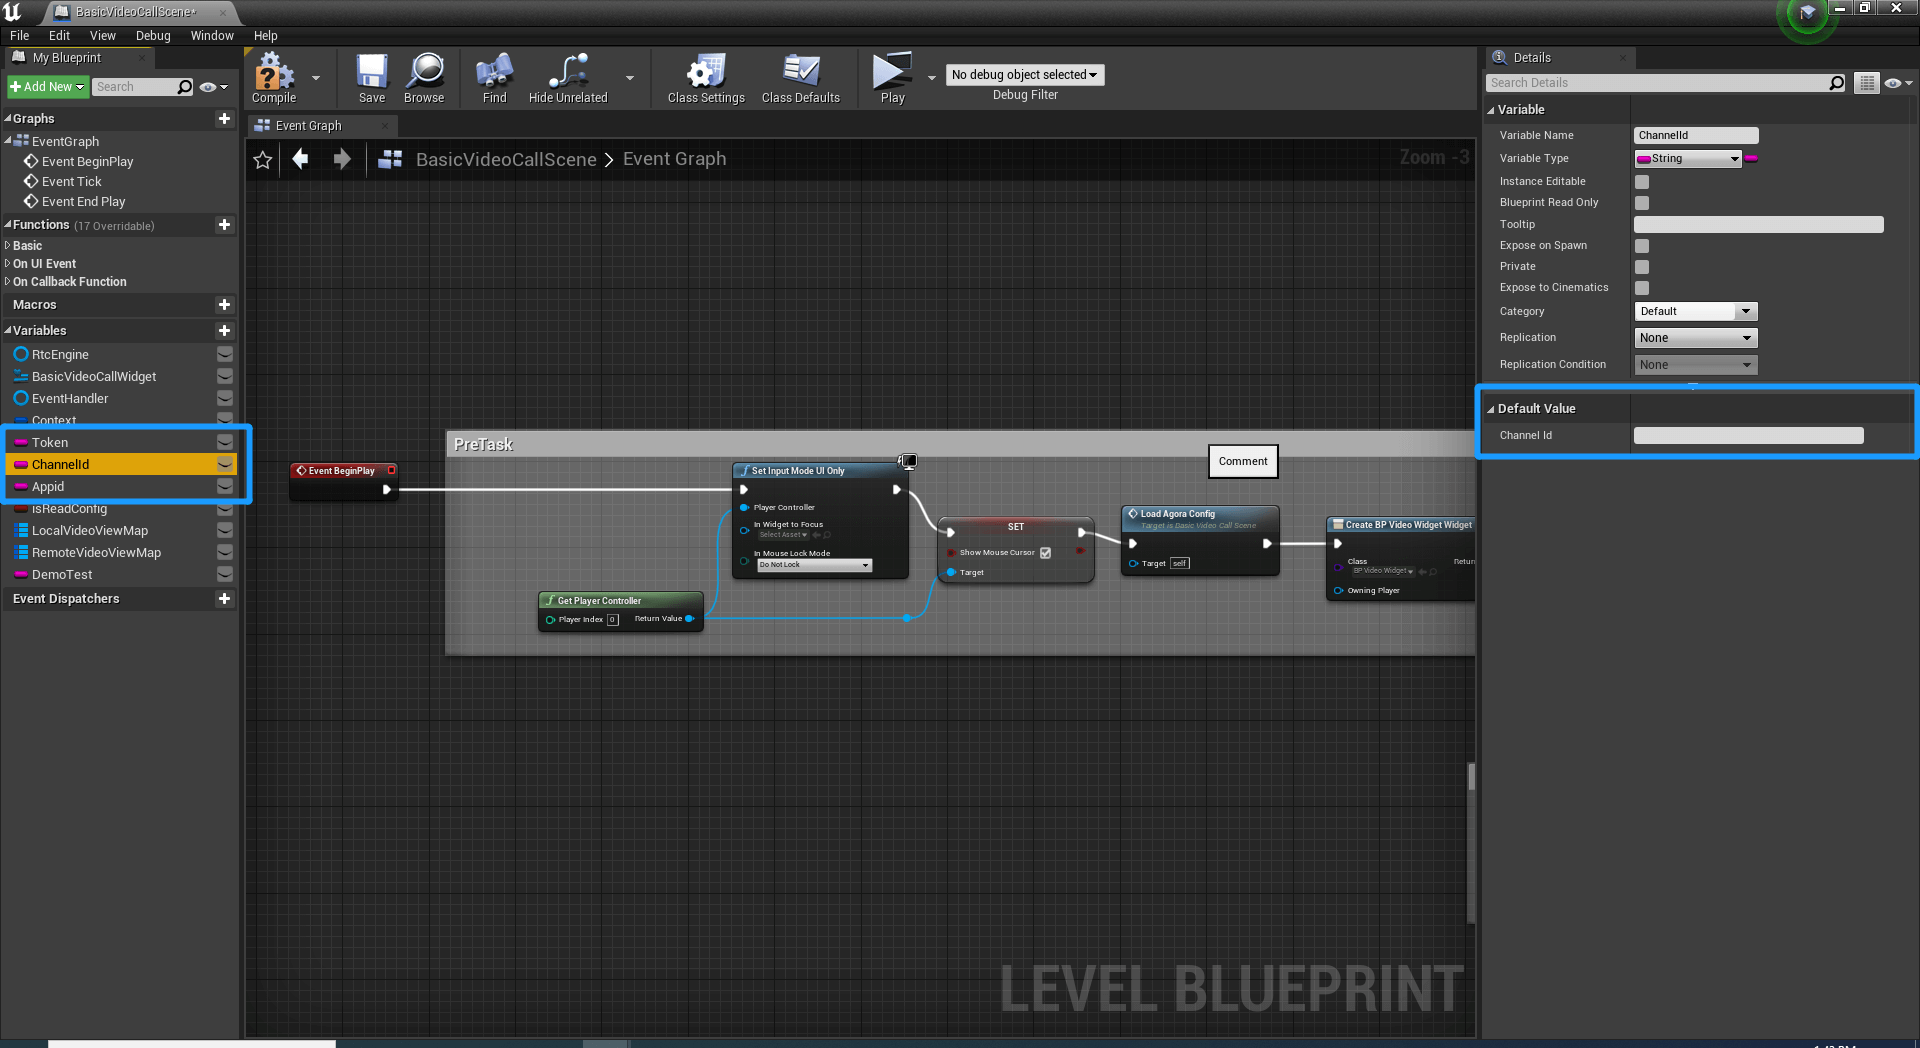
Task: Open the Window menu
Action: [x=212, y=36]
